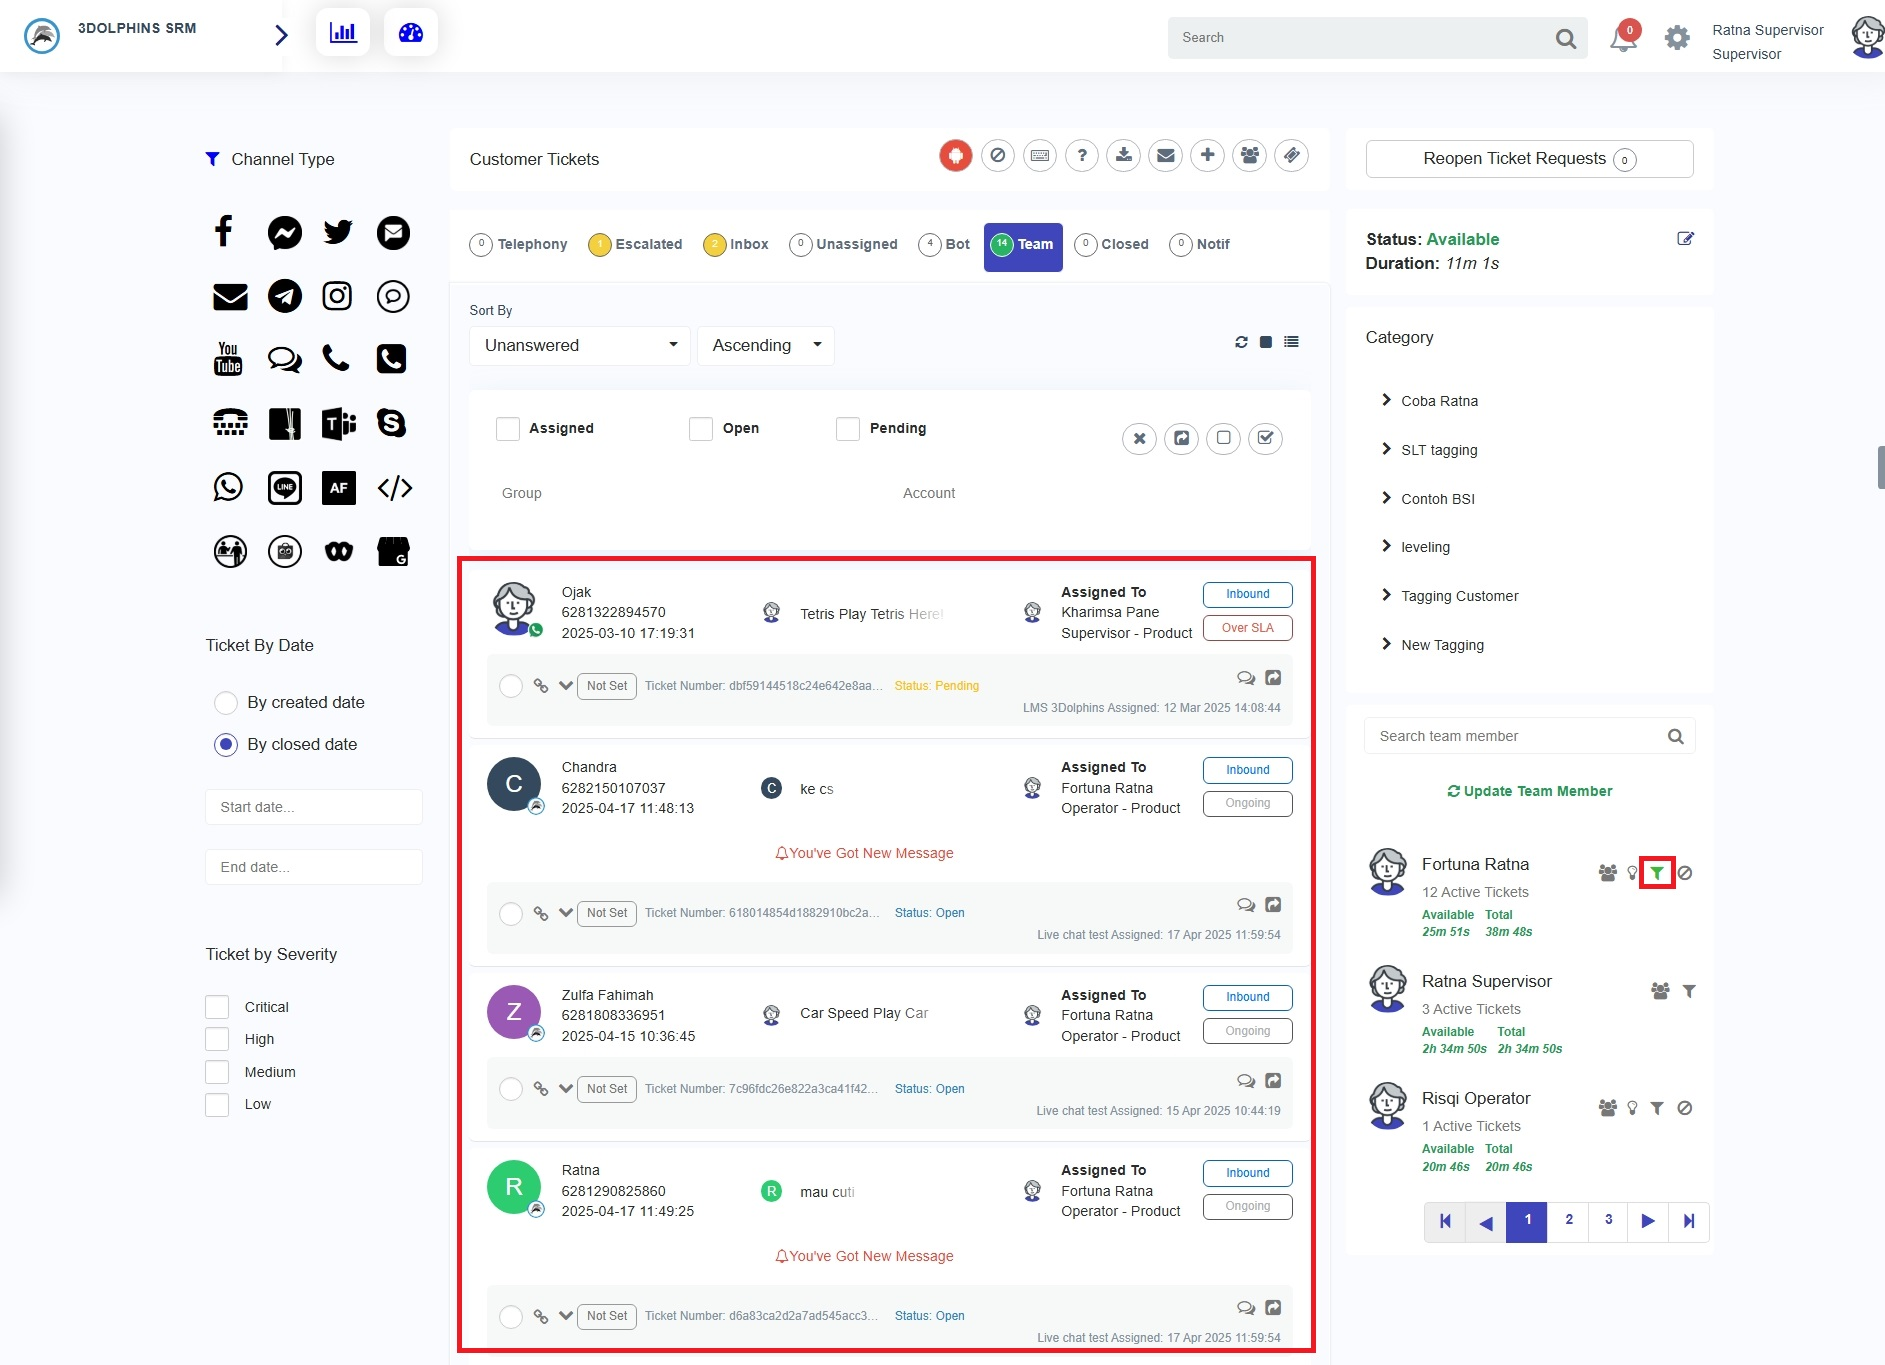Image resolution: width=1885 pixels, height=1365 pixels.
Task: Open the Closed tickets tab
Action: 1112,245
